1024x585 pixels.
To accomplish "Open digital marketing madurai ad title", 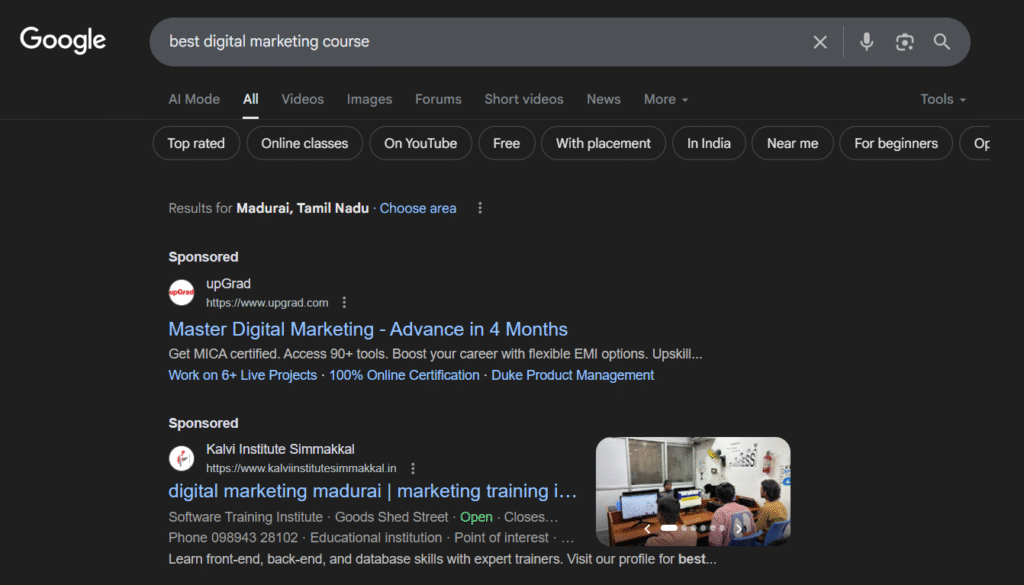I will pos(372,491).
